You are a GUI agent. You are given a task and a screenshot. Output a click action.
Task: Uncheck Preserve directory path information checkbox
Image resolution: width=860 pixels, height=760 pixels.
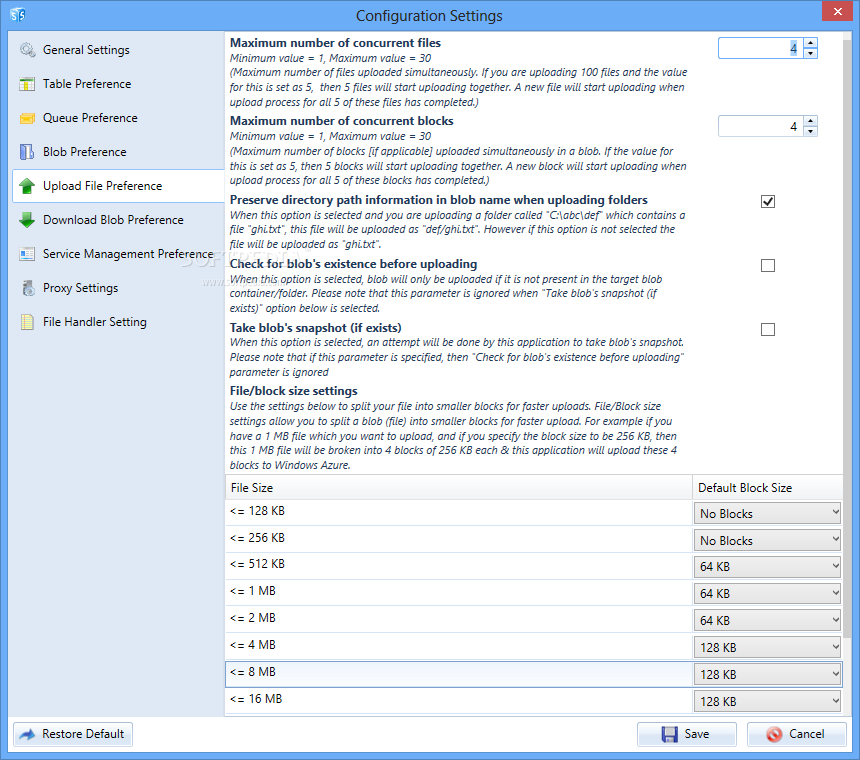768,201
